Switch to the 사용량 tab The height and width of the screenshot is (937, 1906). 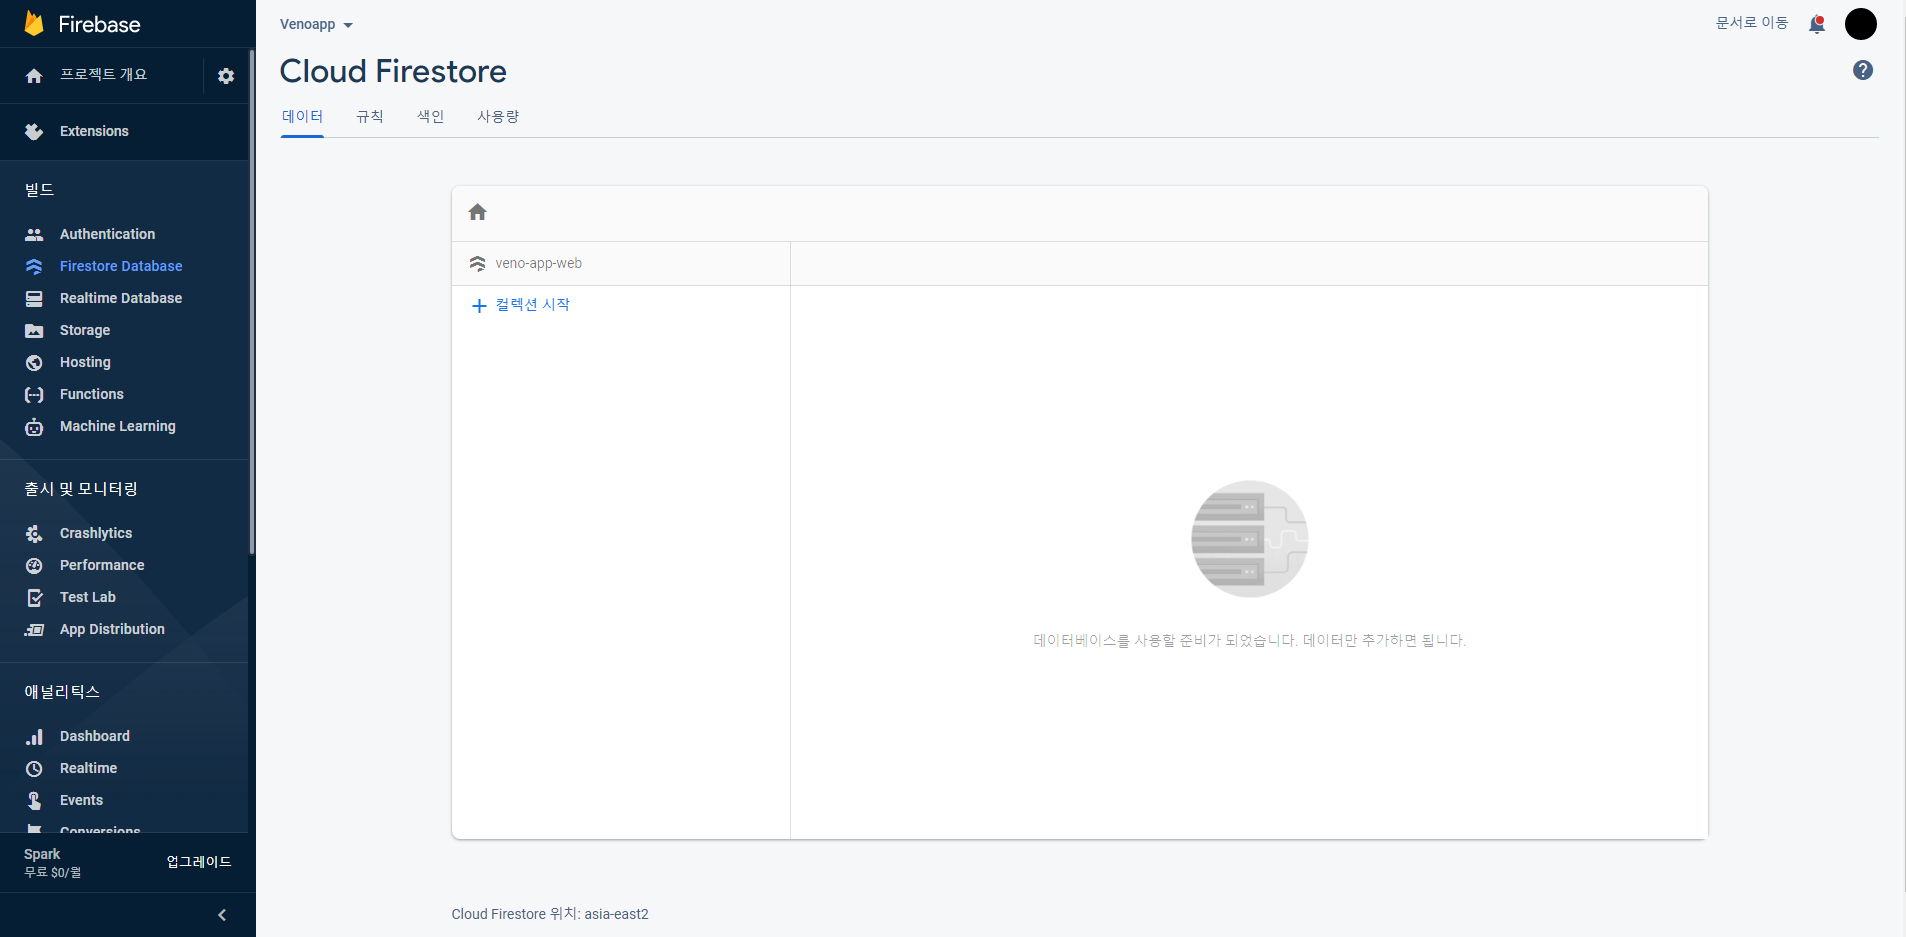[x=498, y=117]
